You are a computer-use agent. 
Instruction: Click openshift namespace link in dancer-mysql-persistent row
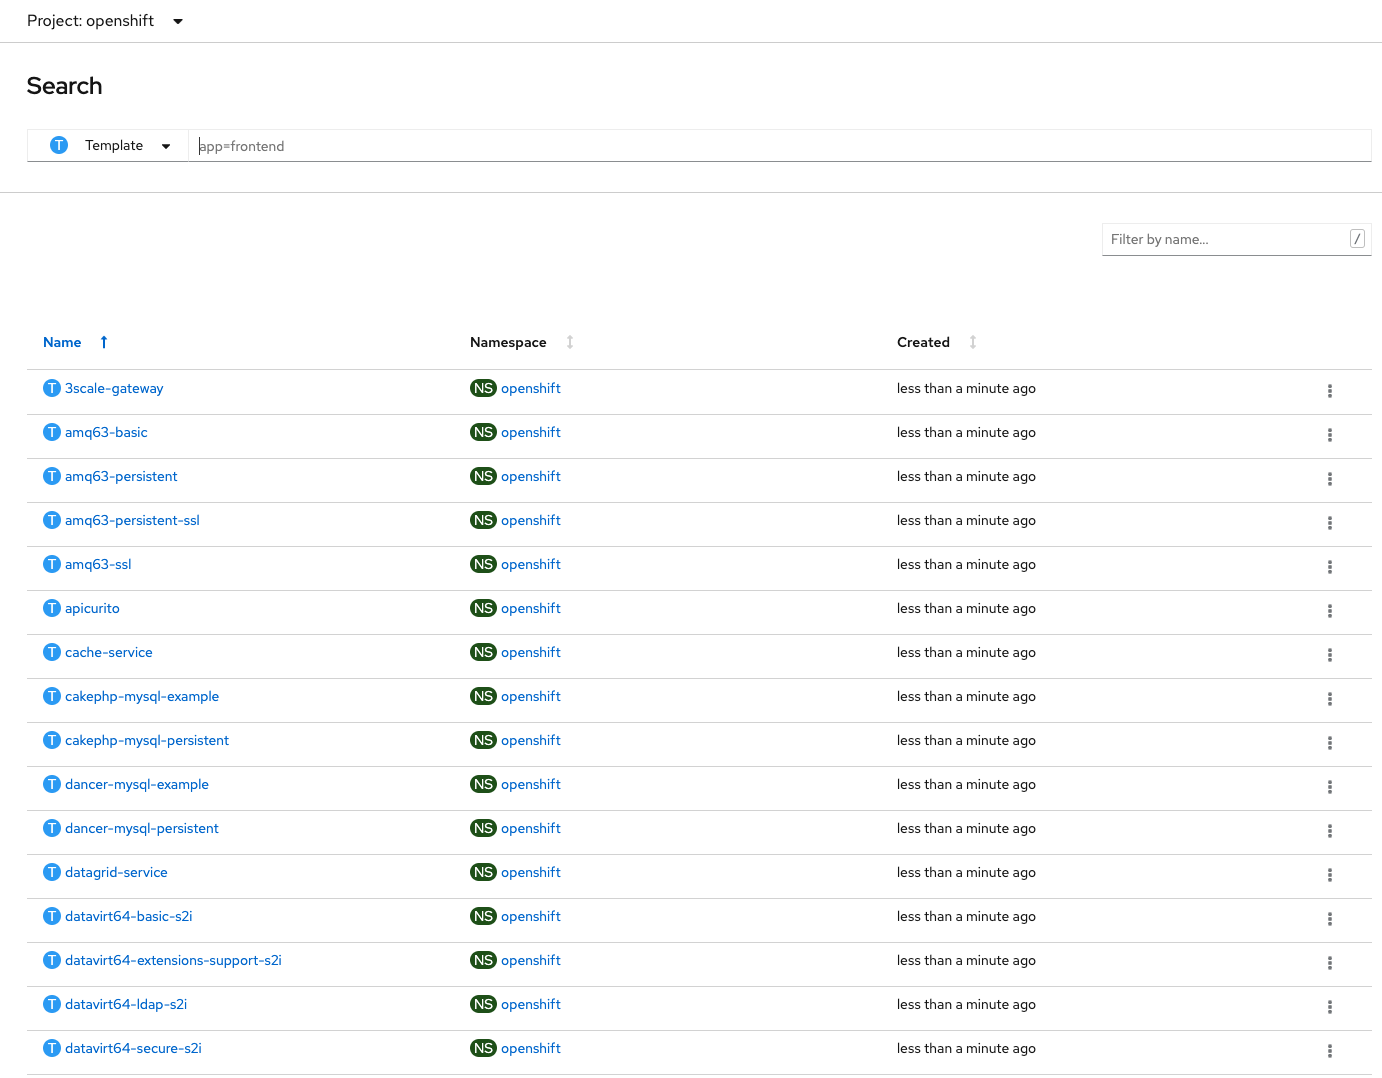tap(531, 828)
